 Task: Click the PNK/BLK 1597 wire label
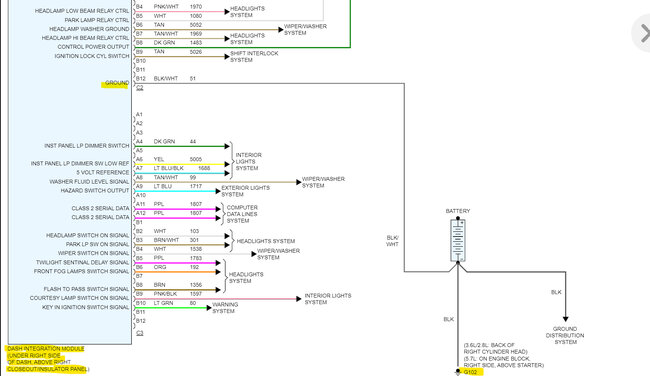coord(178,294)
